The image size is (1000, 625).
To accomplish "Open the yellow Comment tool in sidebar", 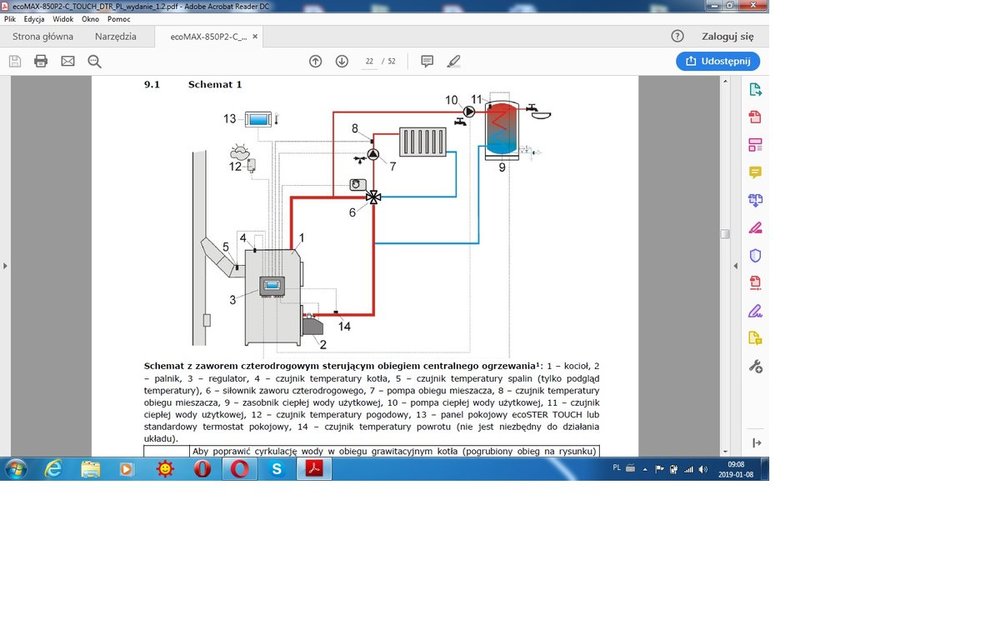I will pyautogui.click(x=755, y=172).
